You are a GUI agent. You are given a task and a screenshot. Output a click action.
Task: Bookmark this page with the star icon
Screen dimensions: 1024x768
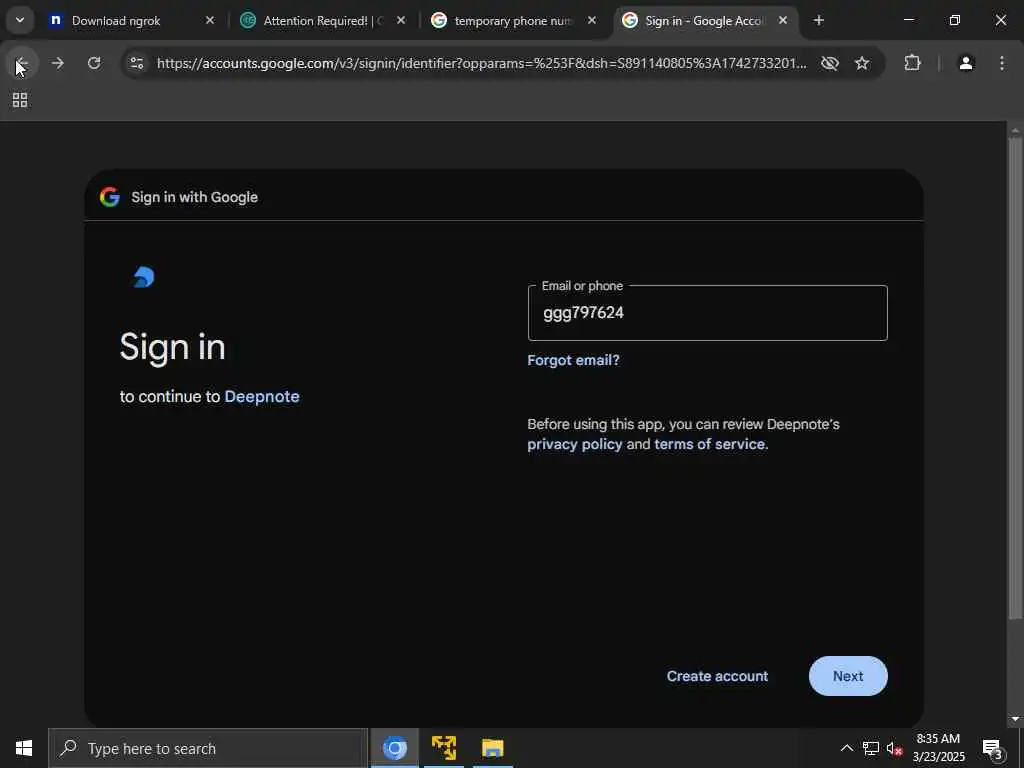click(862, 63)
